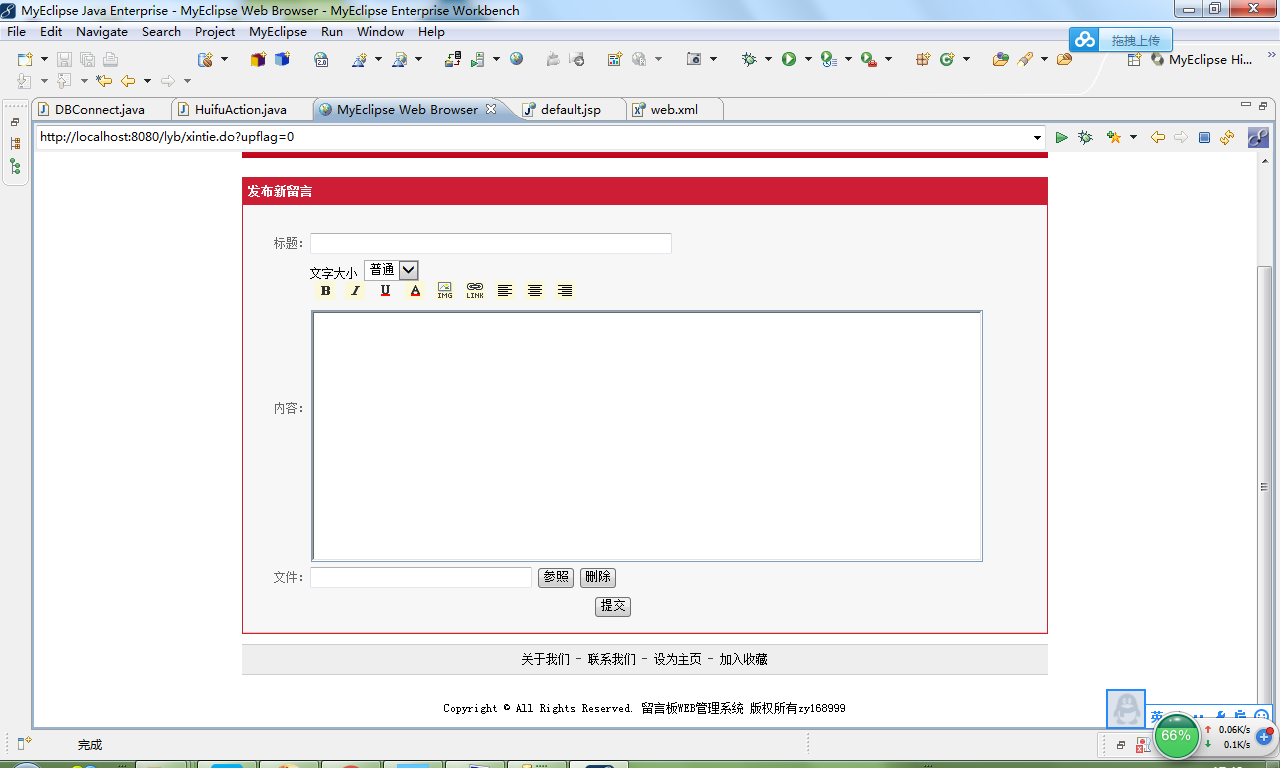Click inside the 标题 title input field
Viewport: 1280px width, 768px height.
tap(490, 242)
